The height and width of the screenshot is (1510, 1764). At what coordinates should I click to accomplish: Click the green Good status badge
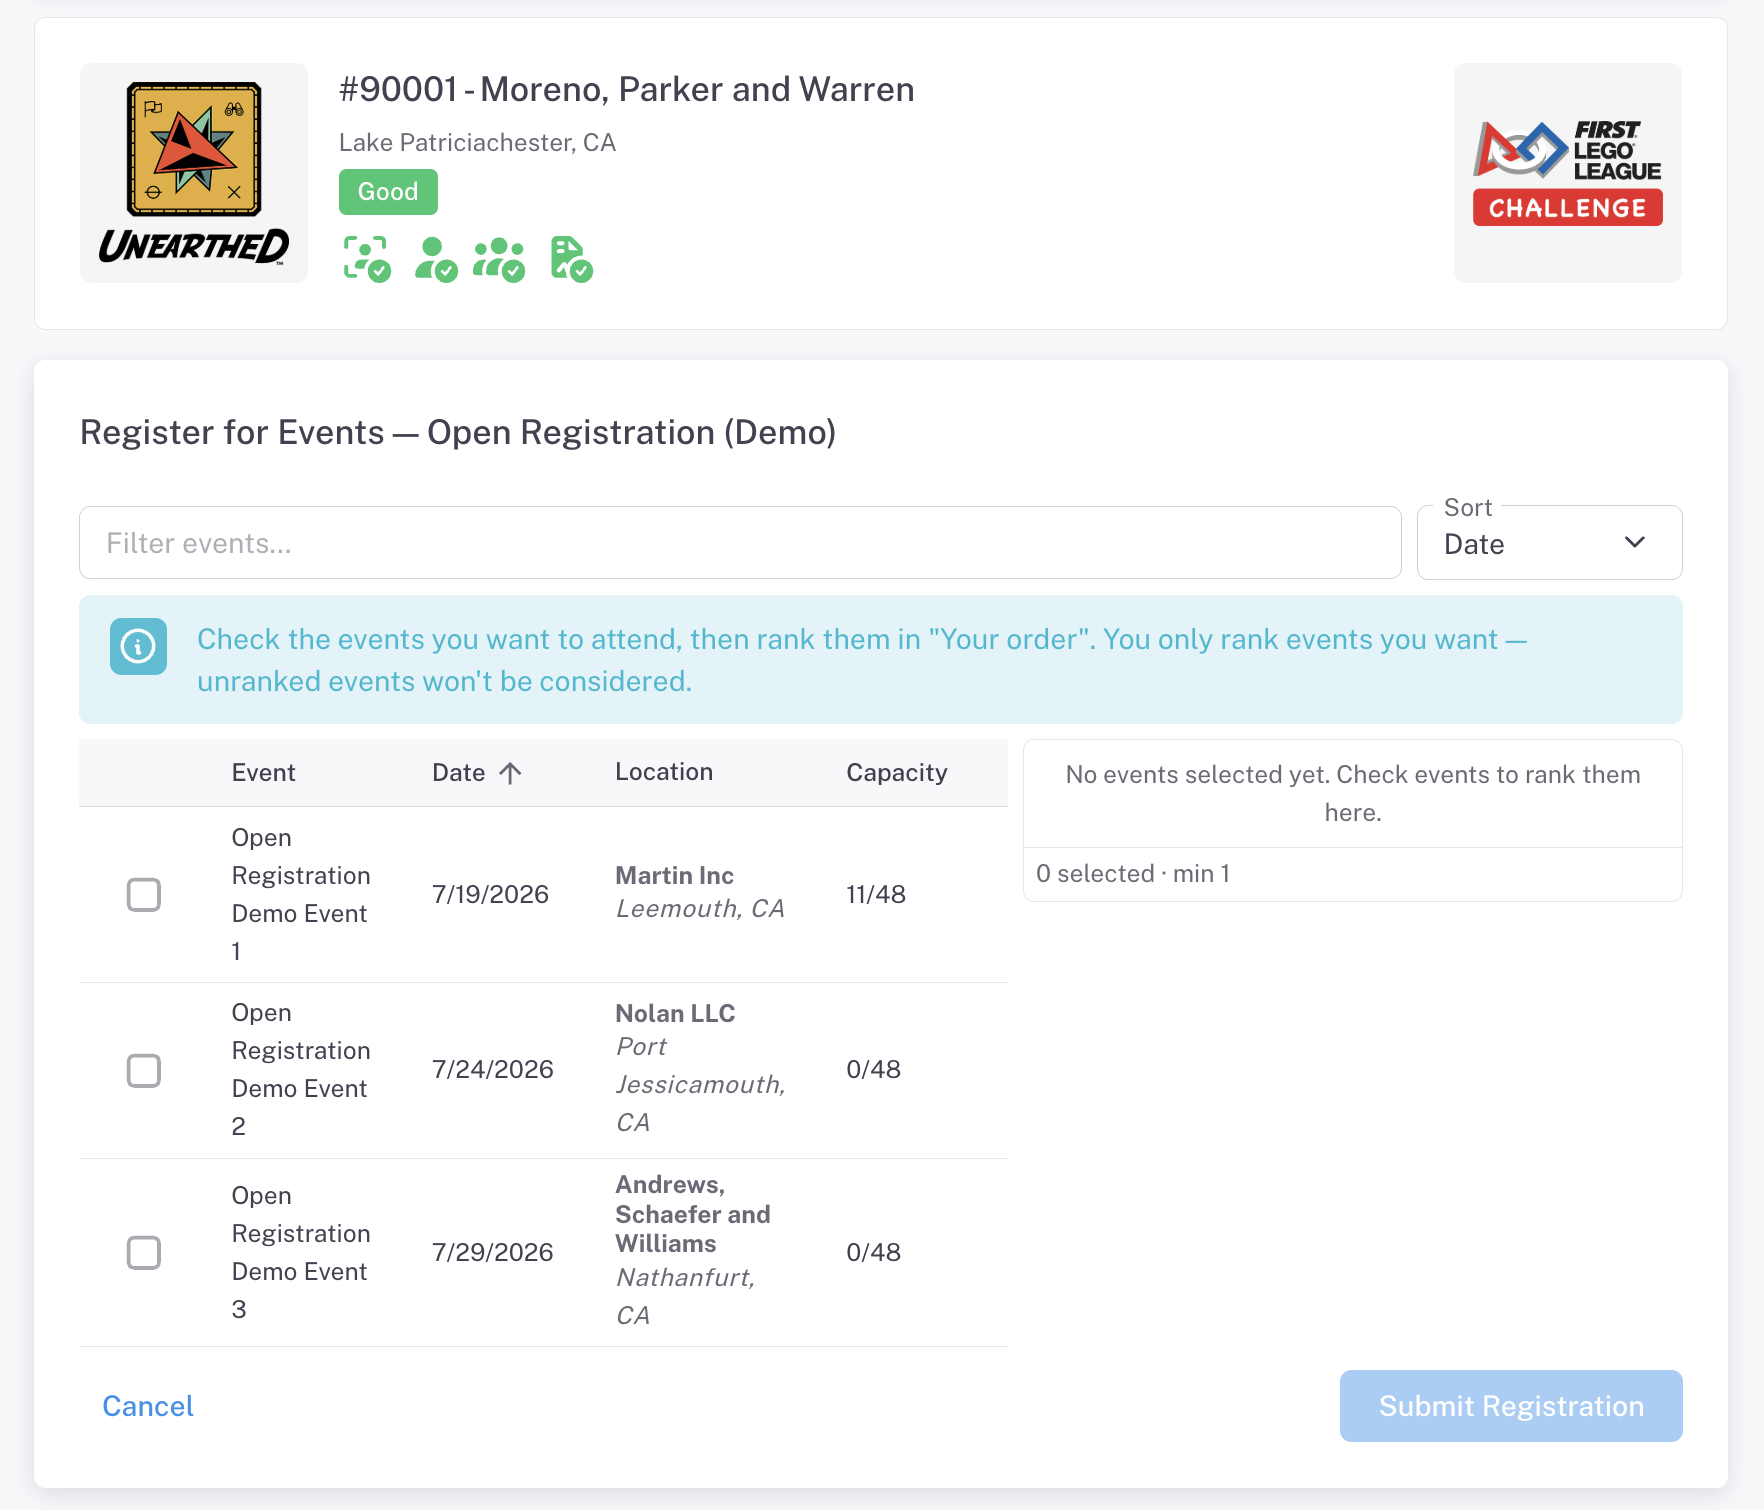pyautogui.click(x=388, y=192)
